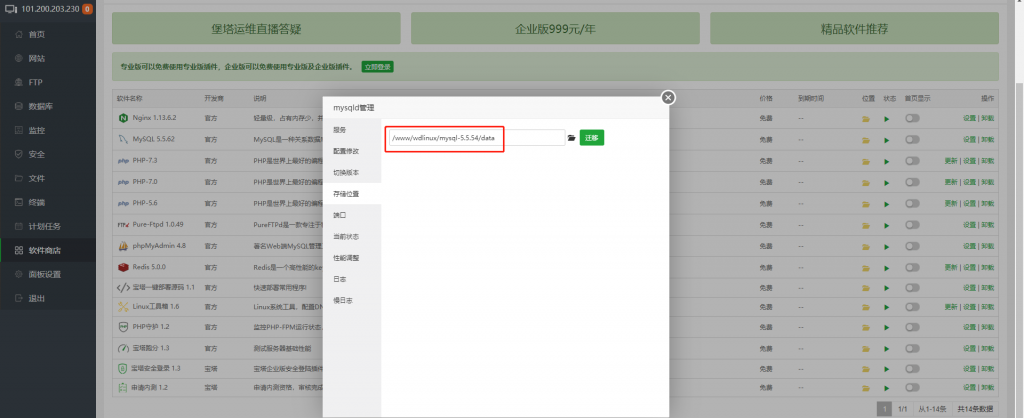Image resolution: width=1024 pixels, height=418 pixels.
Task: Click the green play status icon for PHP-7.3
Action: click(x=887, y=161)
